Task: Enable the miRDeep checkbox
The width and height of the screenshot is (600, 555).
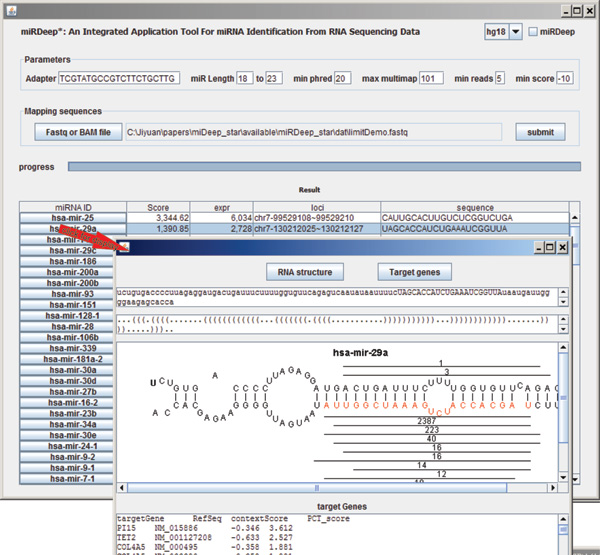Action: [x=534, y=33]
